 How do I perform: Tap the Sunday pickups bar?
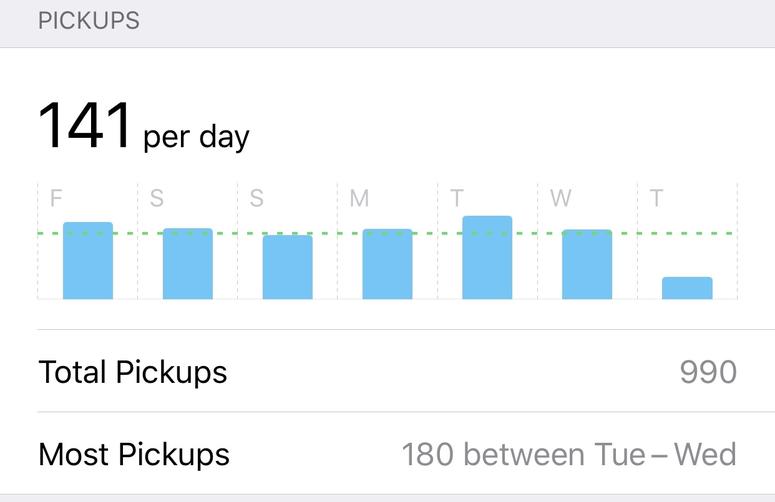(x=288, y=267)
